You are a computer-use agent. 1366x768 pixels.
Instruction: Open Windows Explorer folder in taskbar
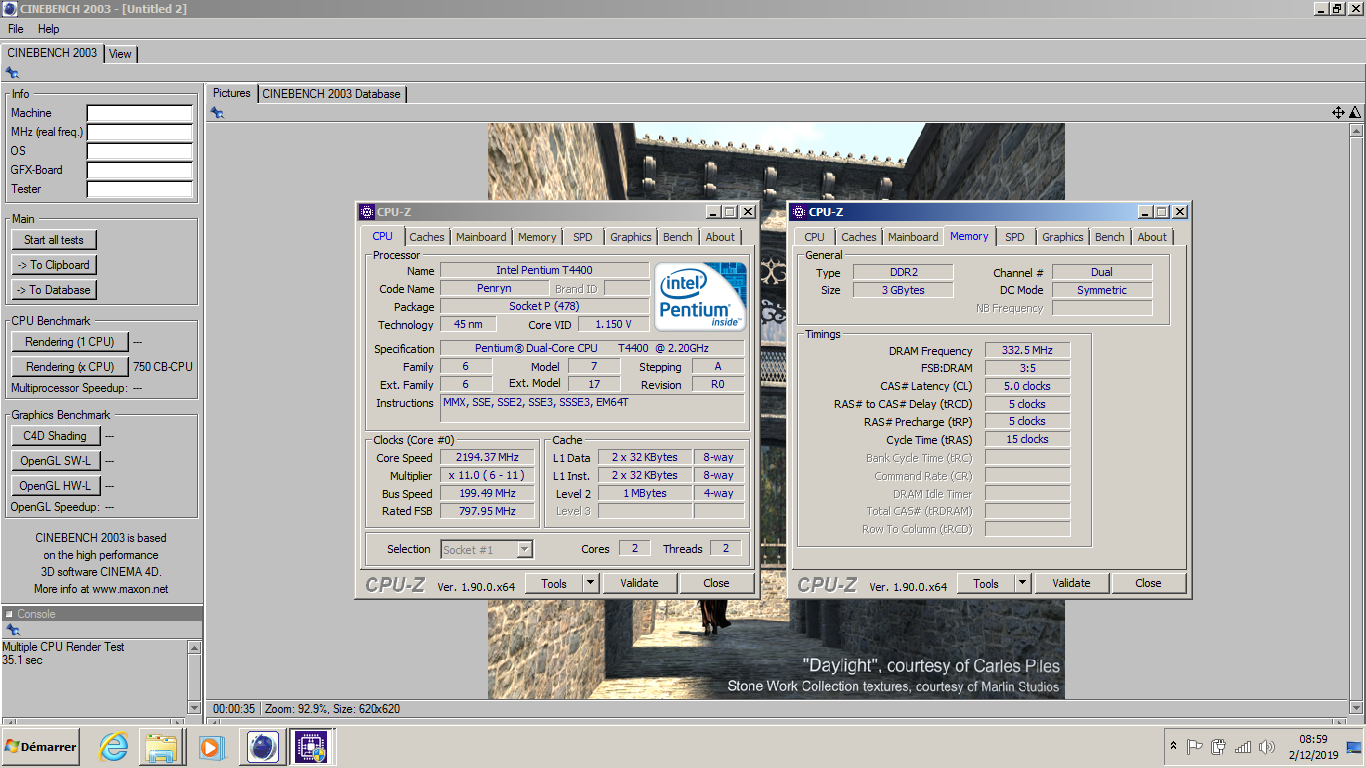tap(161, 747)
